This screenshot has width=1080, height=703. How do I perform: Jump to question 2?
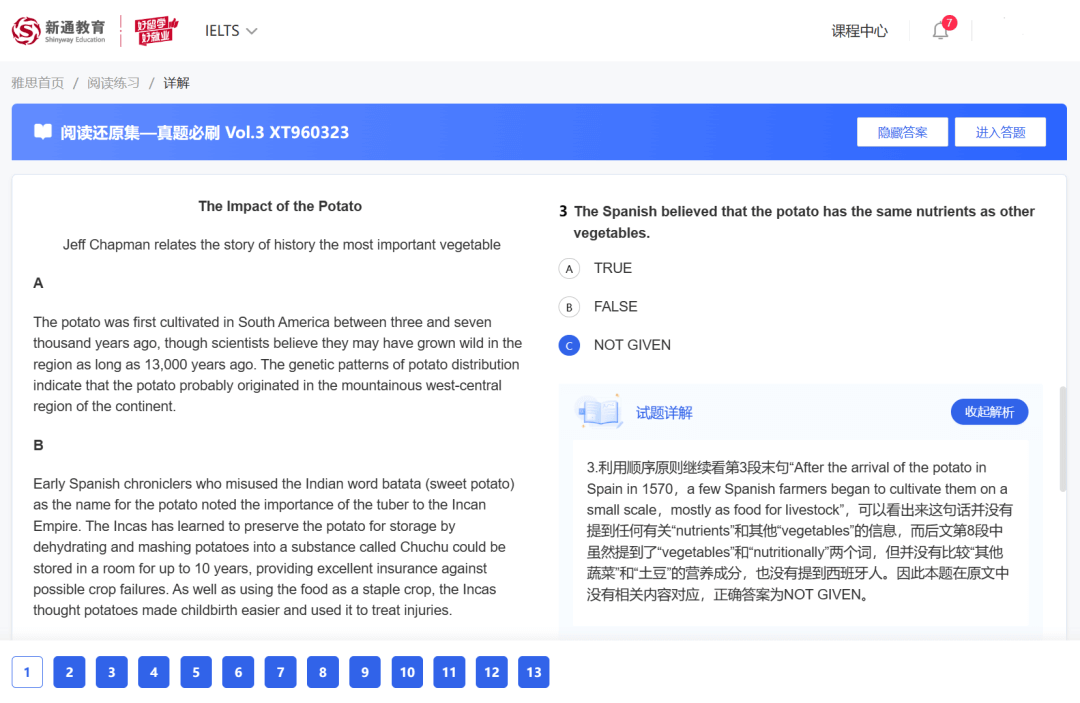pyautogui.click(x=69, y=672)
